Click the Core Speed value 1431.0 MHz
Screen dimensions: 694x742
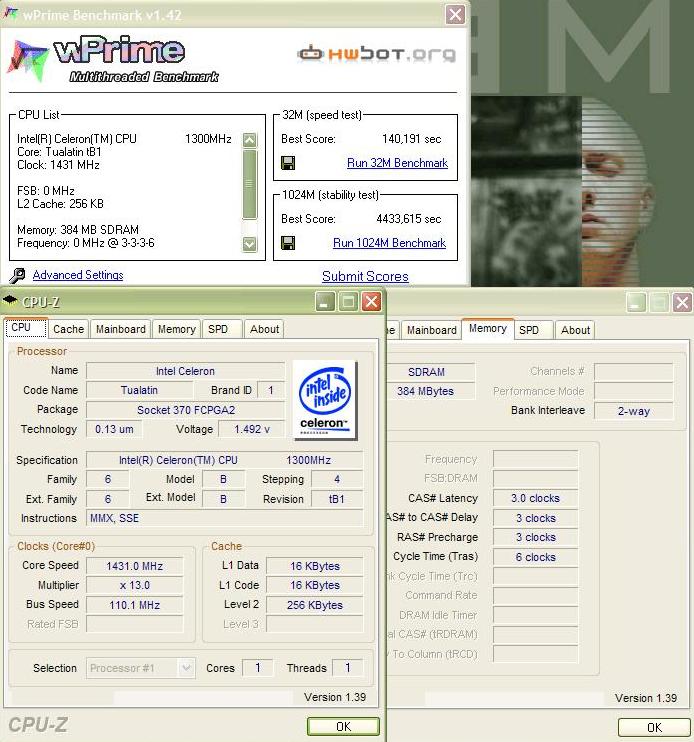pyautogui.click(x=135, y=566)
